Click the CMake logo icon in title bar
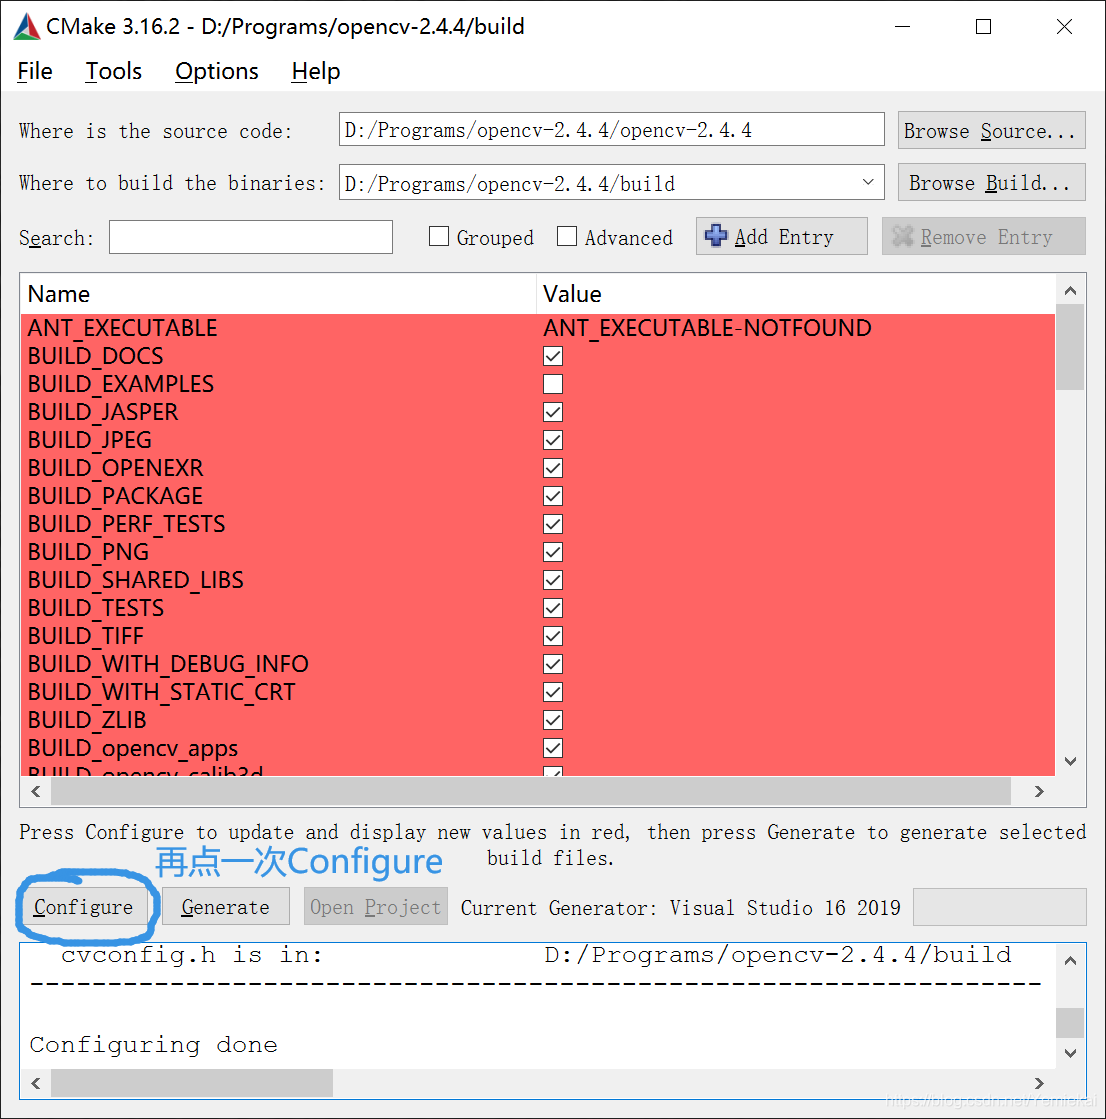Screen dimensions: 1106x1119 26,26
